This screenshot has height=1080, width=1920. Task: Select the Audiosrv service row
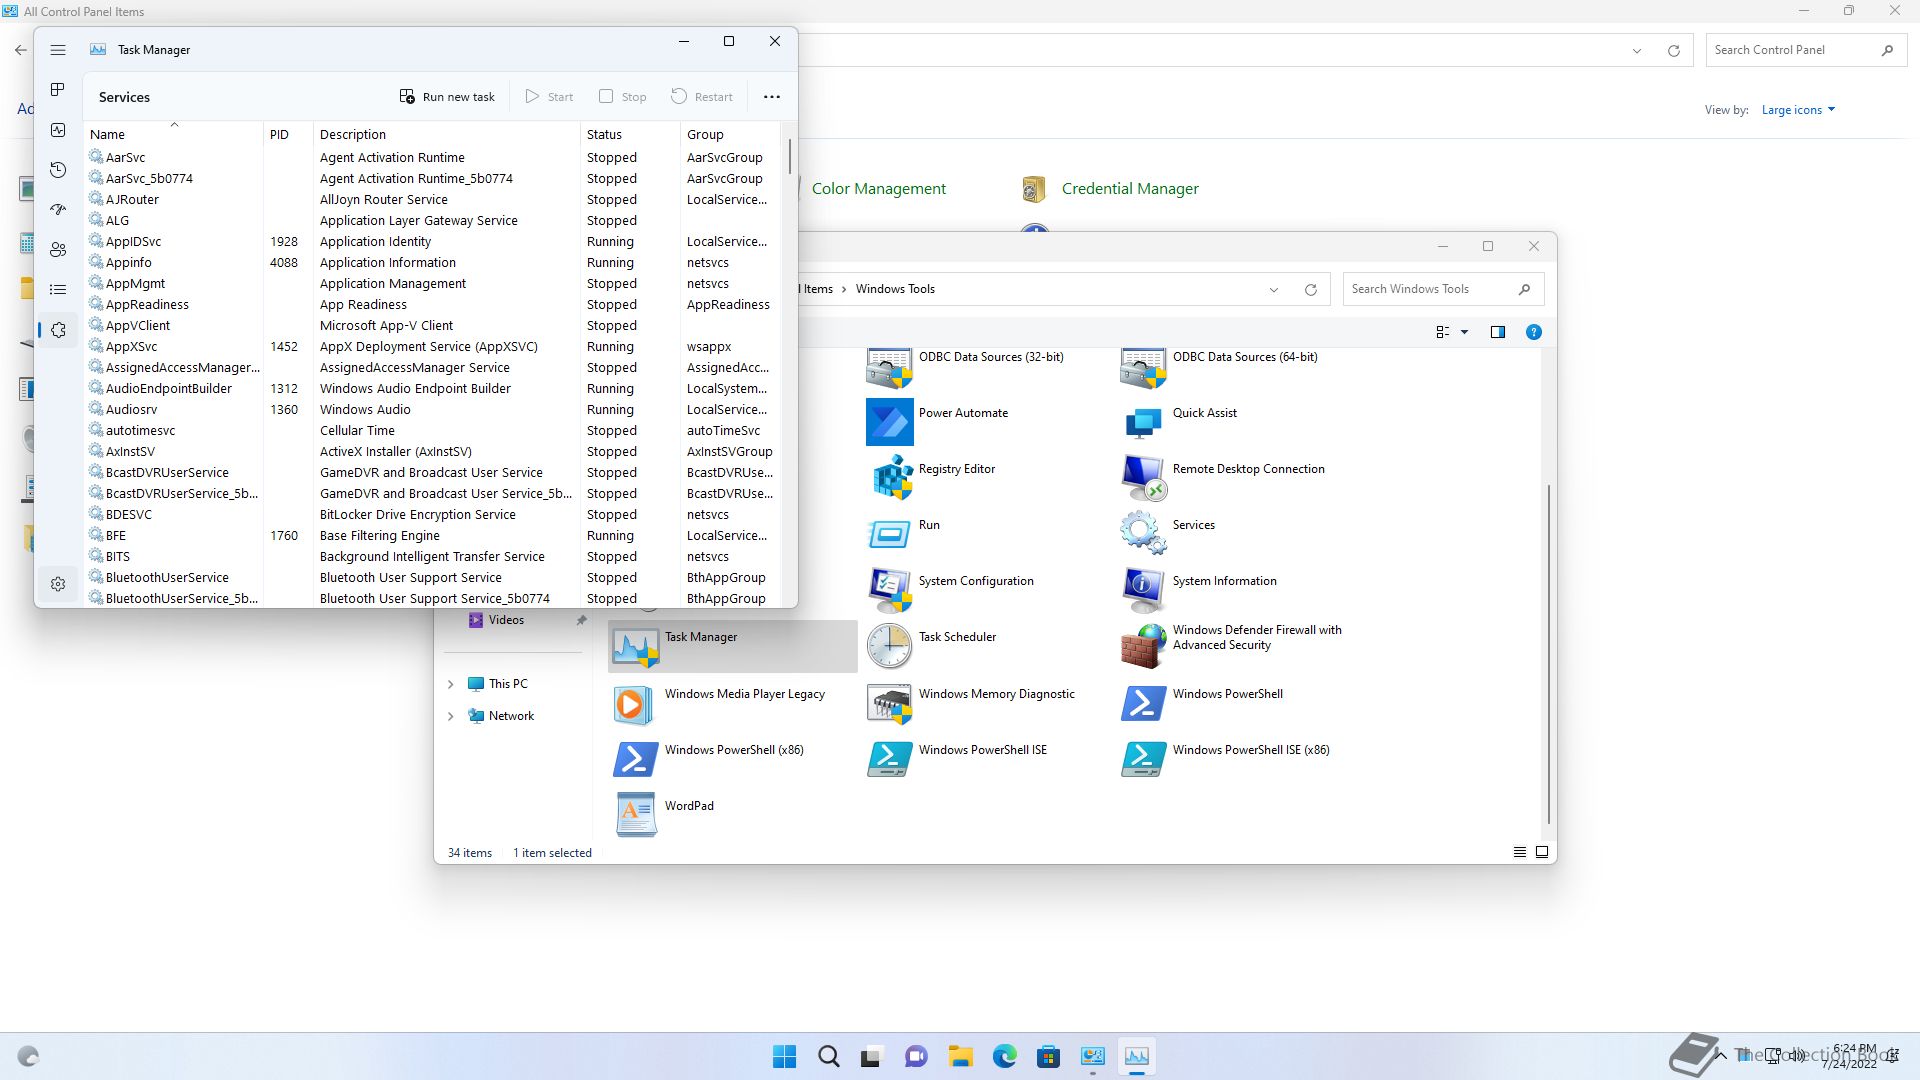[x=432, y=409]
